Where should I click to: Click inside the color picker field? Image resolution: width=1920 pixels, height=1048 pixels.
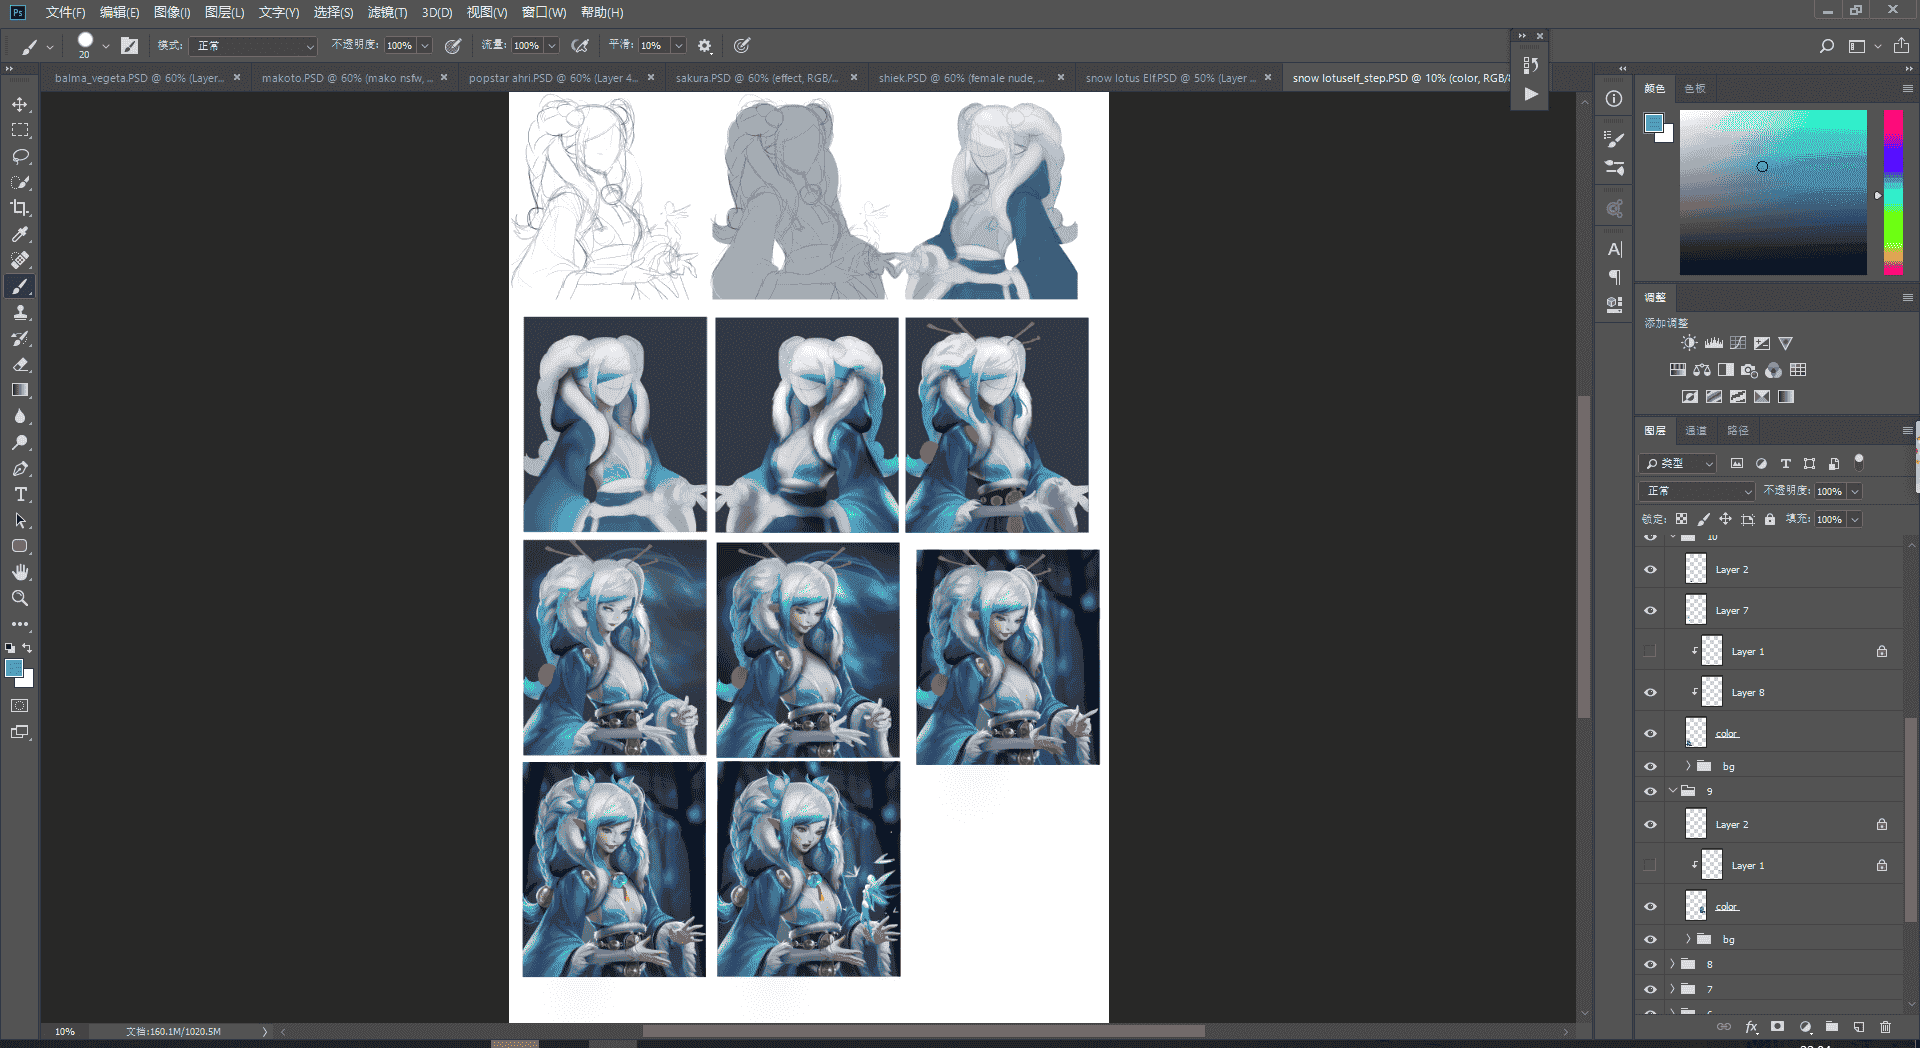click(x=1773, y=192)
